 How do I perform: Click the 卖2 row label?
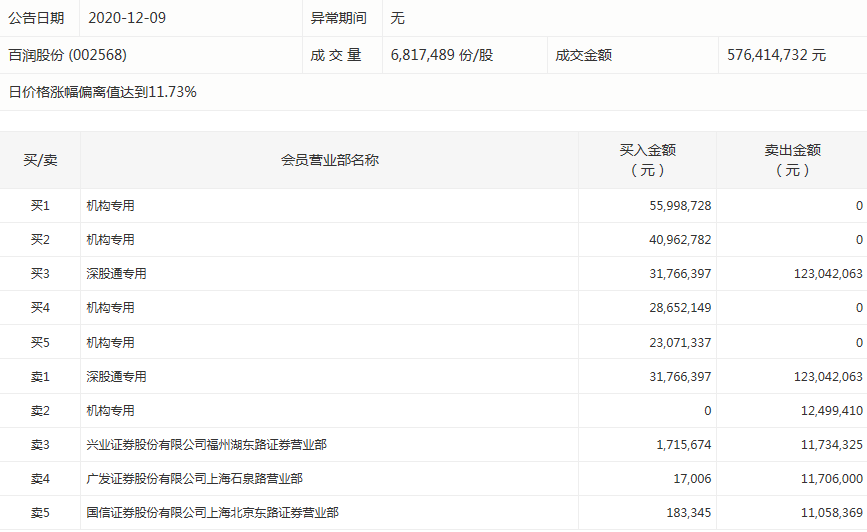(x=40, y=411)
